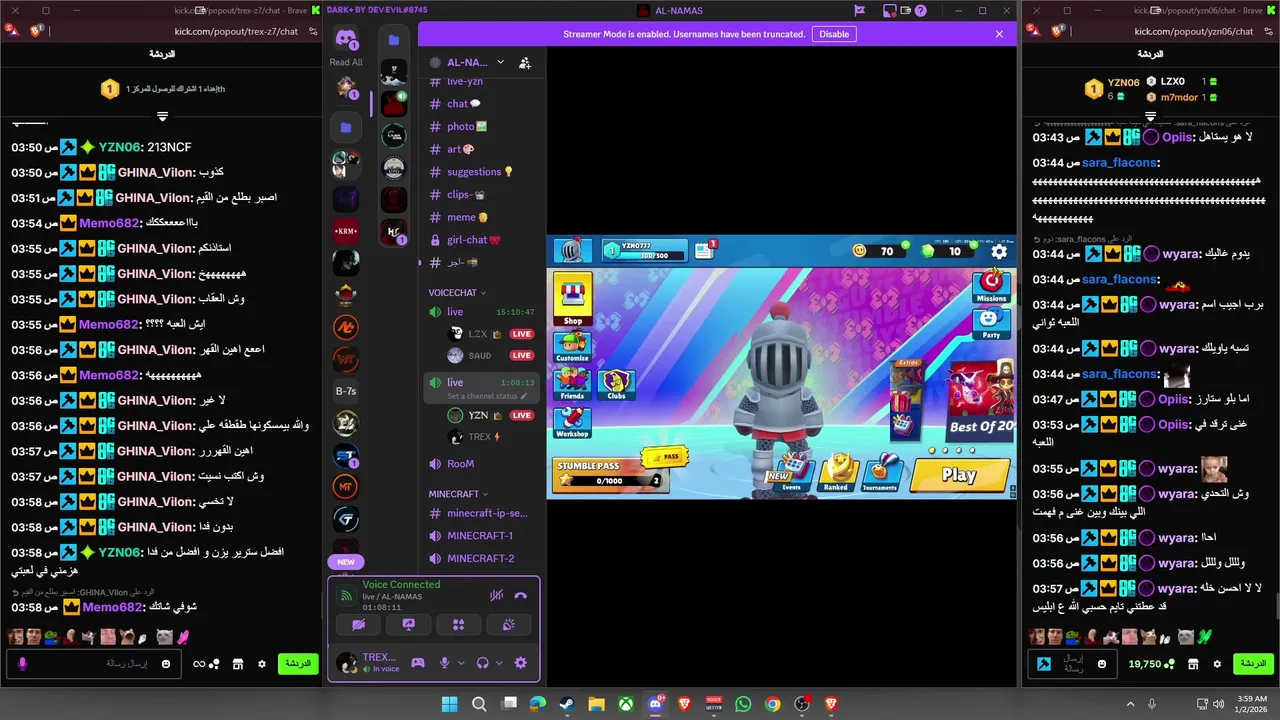Dismiss the Streamer Mode banner
1280x720 pixels.
pyautogui.click(x=998, y=34)
